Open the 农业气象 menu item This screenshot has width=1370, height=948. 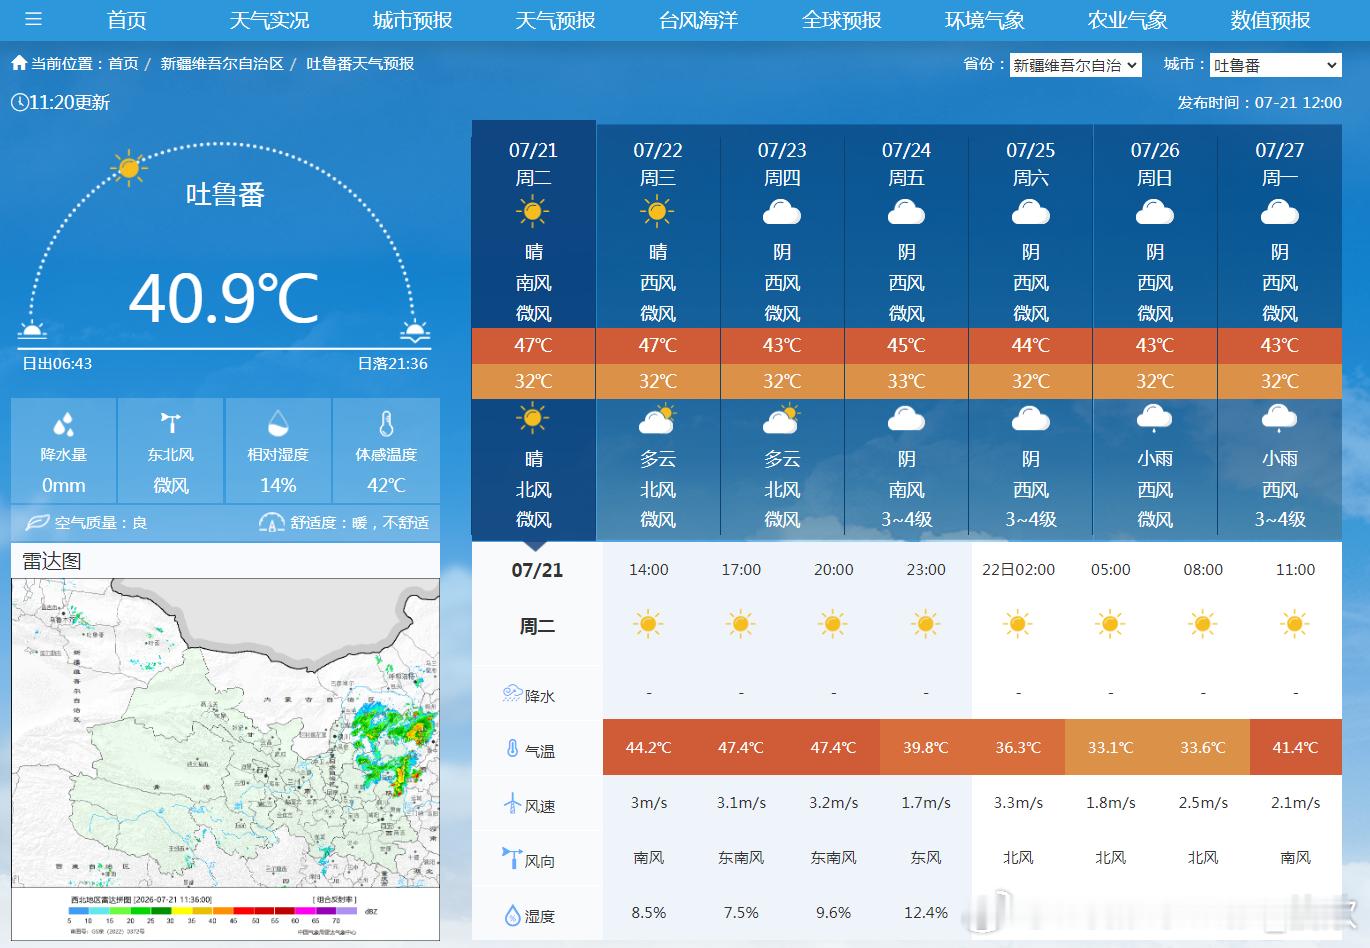(x=1127, y=20)
